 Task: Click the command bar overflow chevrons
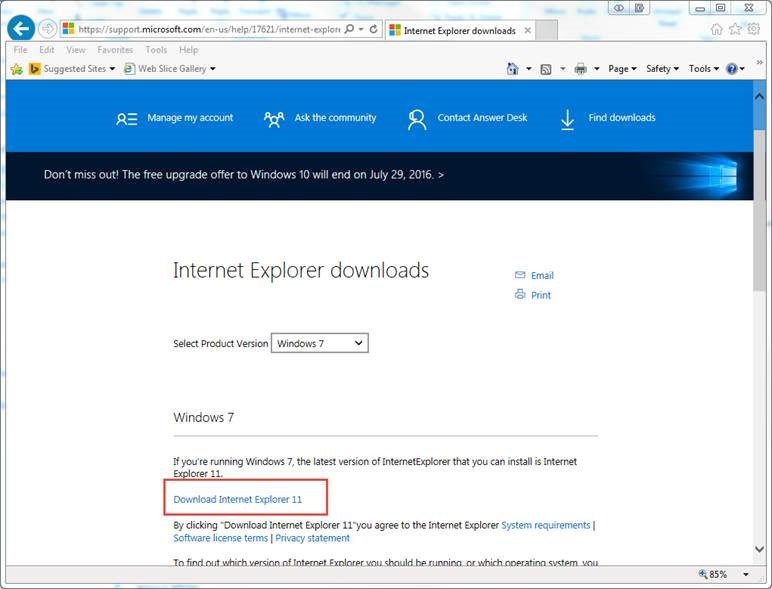coord(760,63)
